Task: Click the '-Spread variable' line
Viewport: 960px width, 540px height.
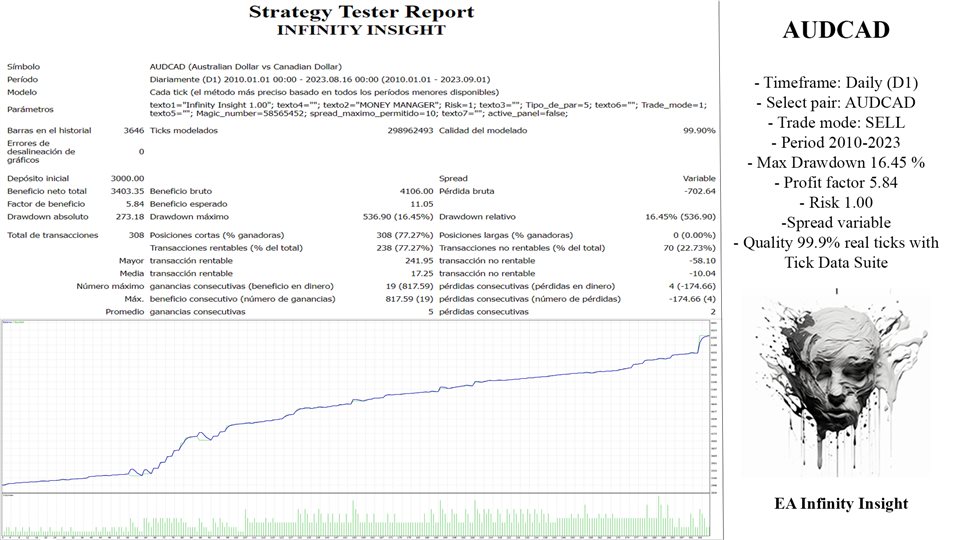Action: coord(836,222)
